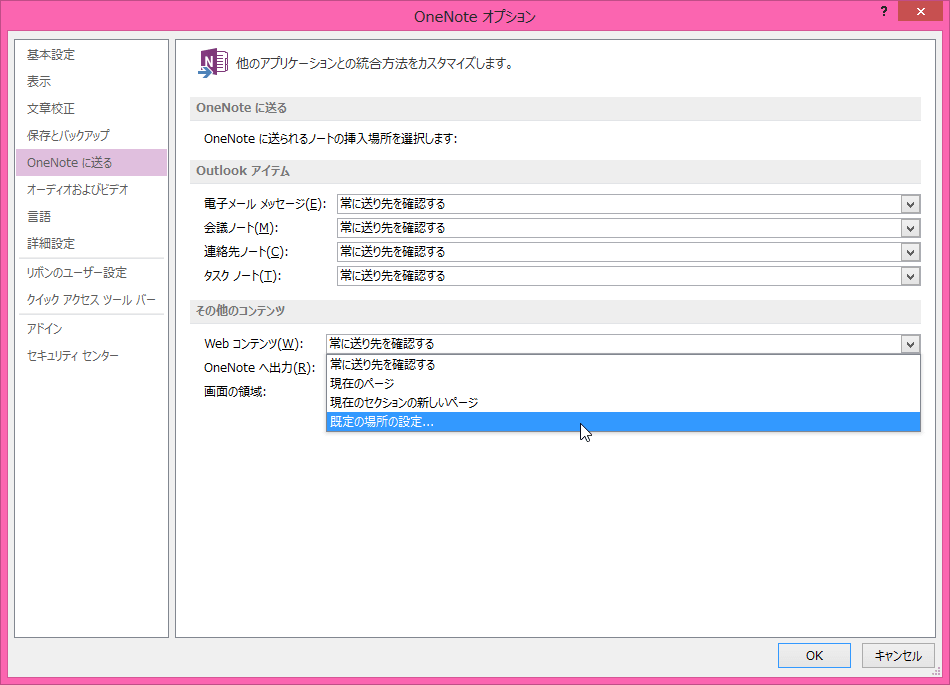Click the 連絡先ノート(C) label
Screen dimensions: 950x685
click(246, 252)
